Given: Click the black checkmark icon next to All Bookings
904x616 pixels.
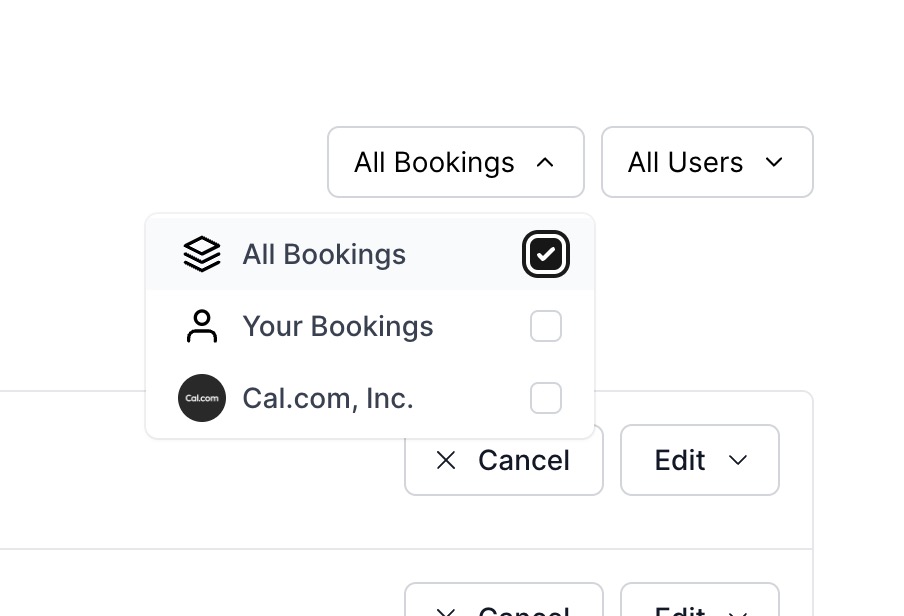Looking at the screenshot, I should click(546, 254).
